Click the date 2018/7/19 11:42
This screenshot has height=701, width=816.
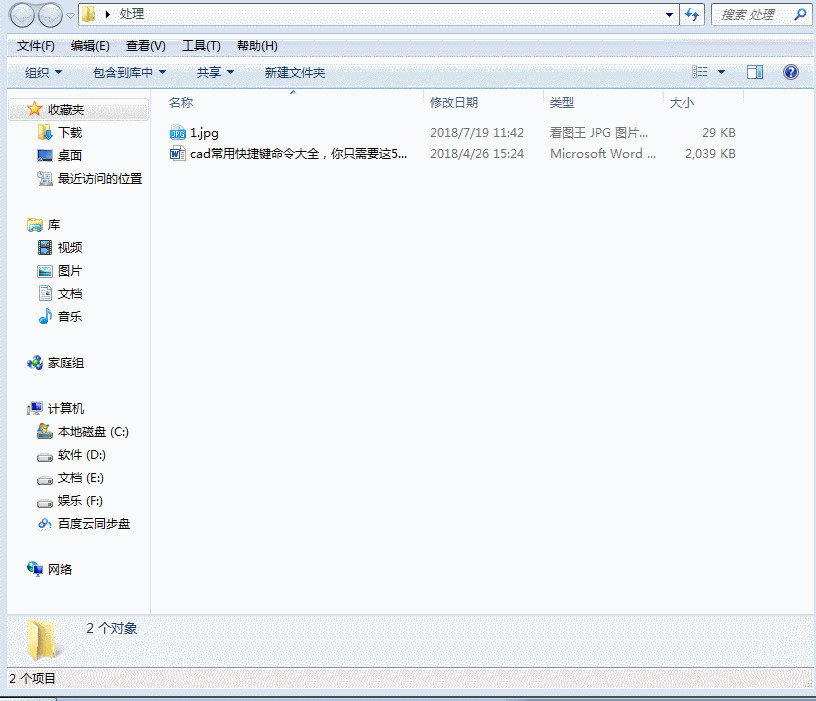point(477,133)
